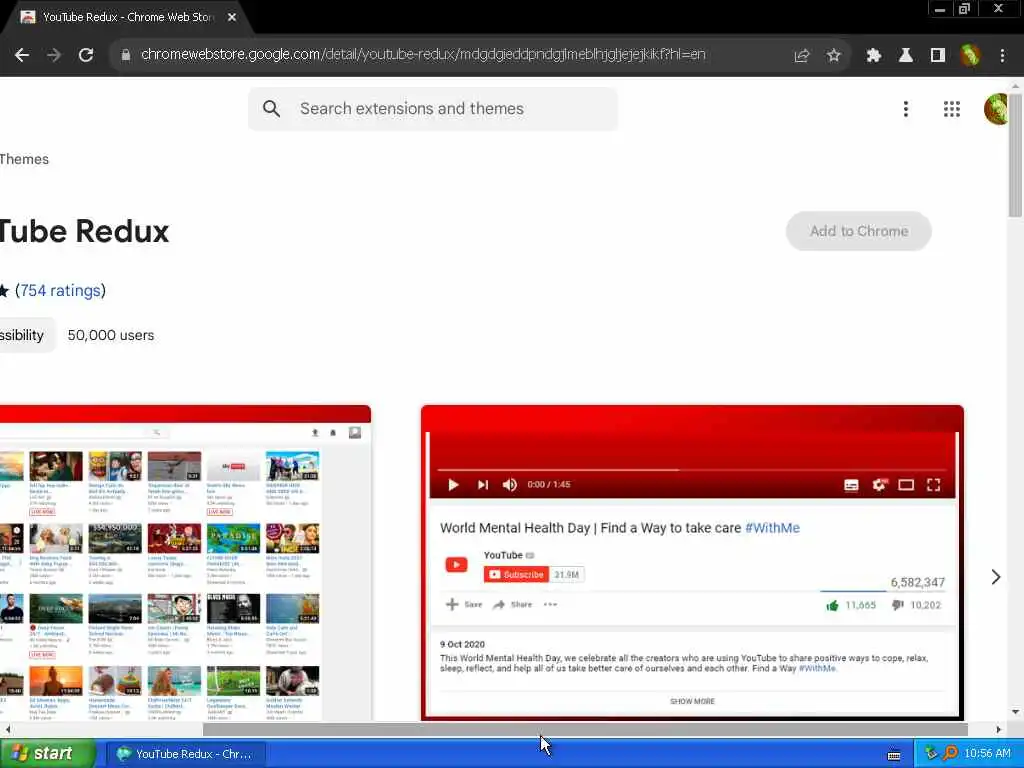
Task: Click the thumbs up 11,665 icon
Action: (832, 605)
